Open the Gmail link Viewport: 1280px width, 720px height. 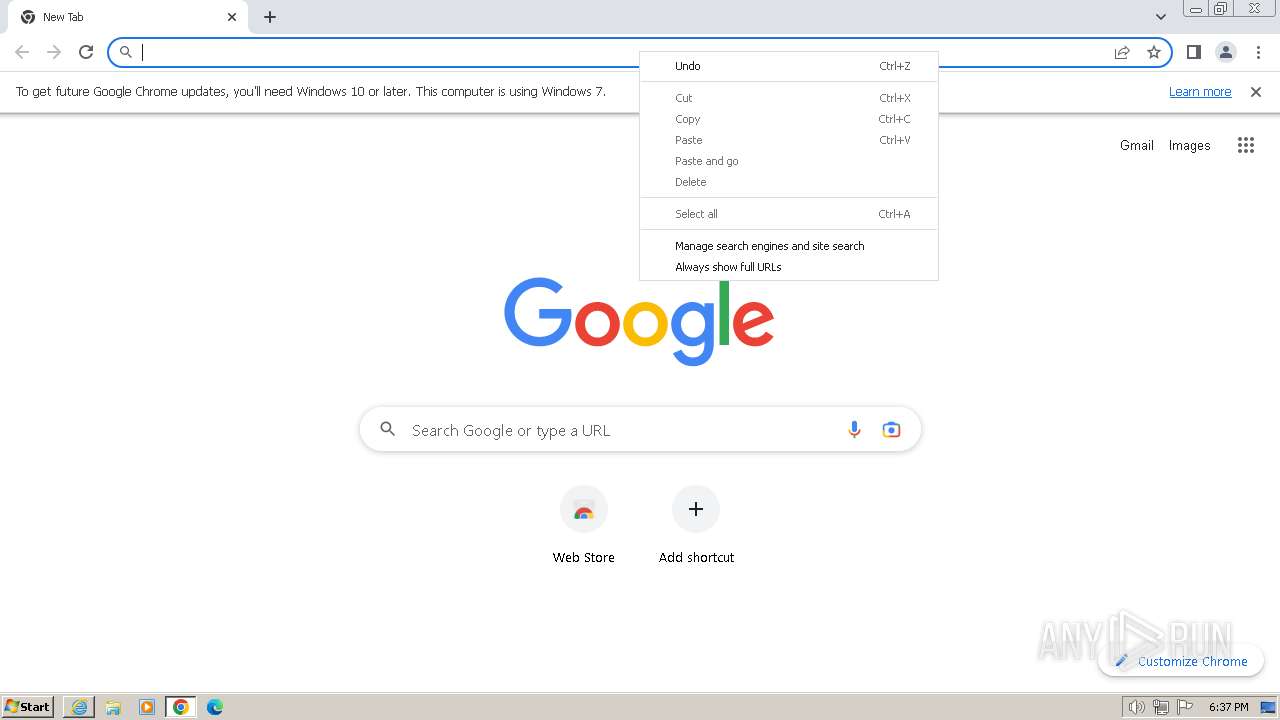(1137, 145)
